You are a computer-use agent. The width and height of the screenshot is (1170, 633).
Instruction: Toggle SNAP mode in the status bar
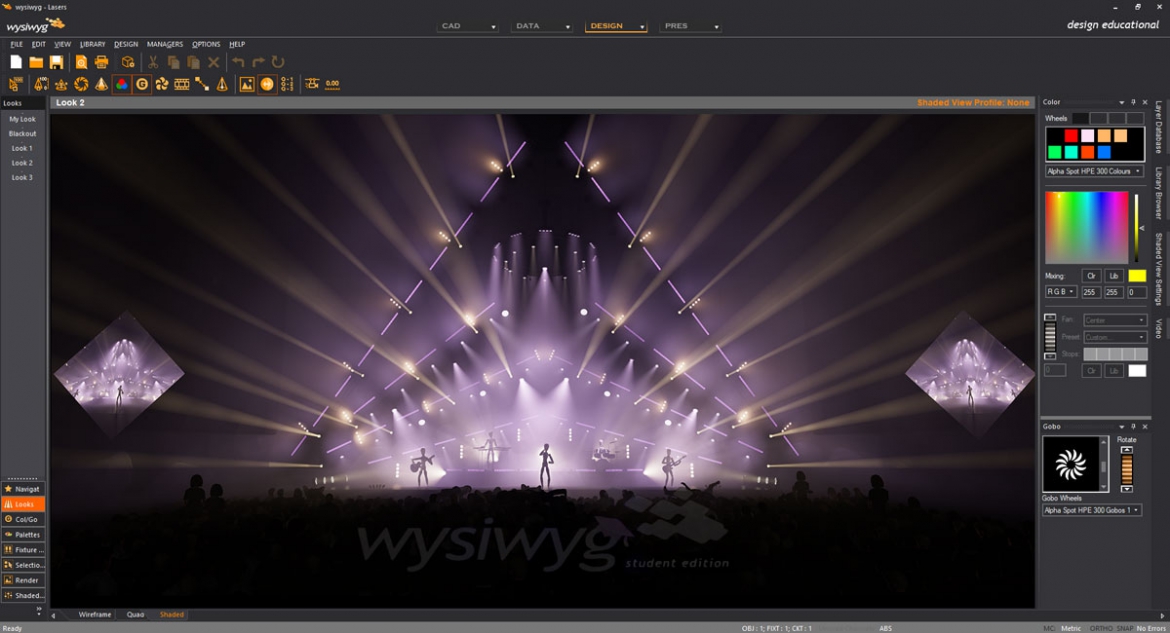(1125, 629)
